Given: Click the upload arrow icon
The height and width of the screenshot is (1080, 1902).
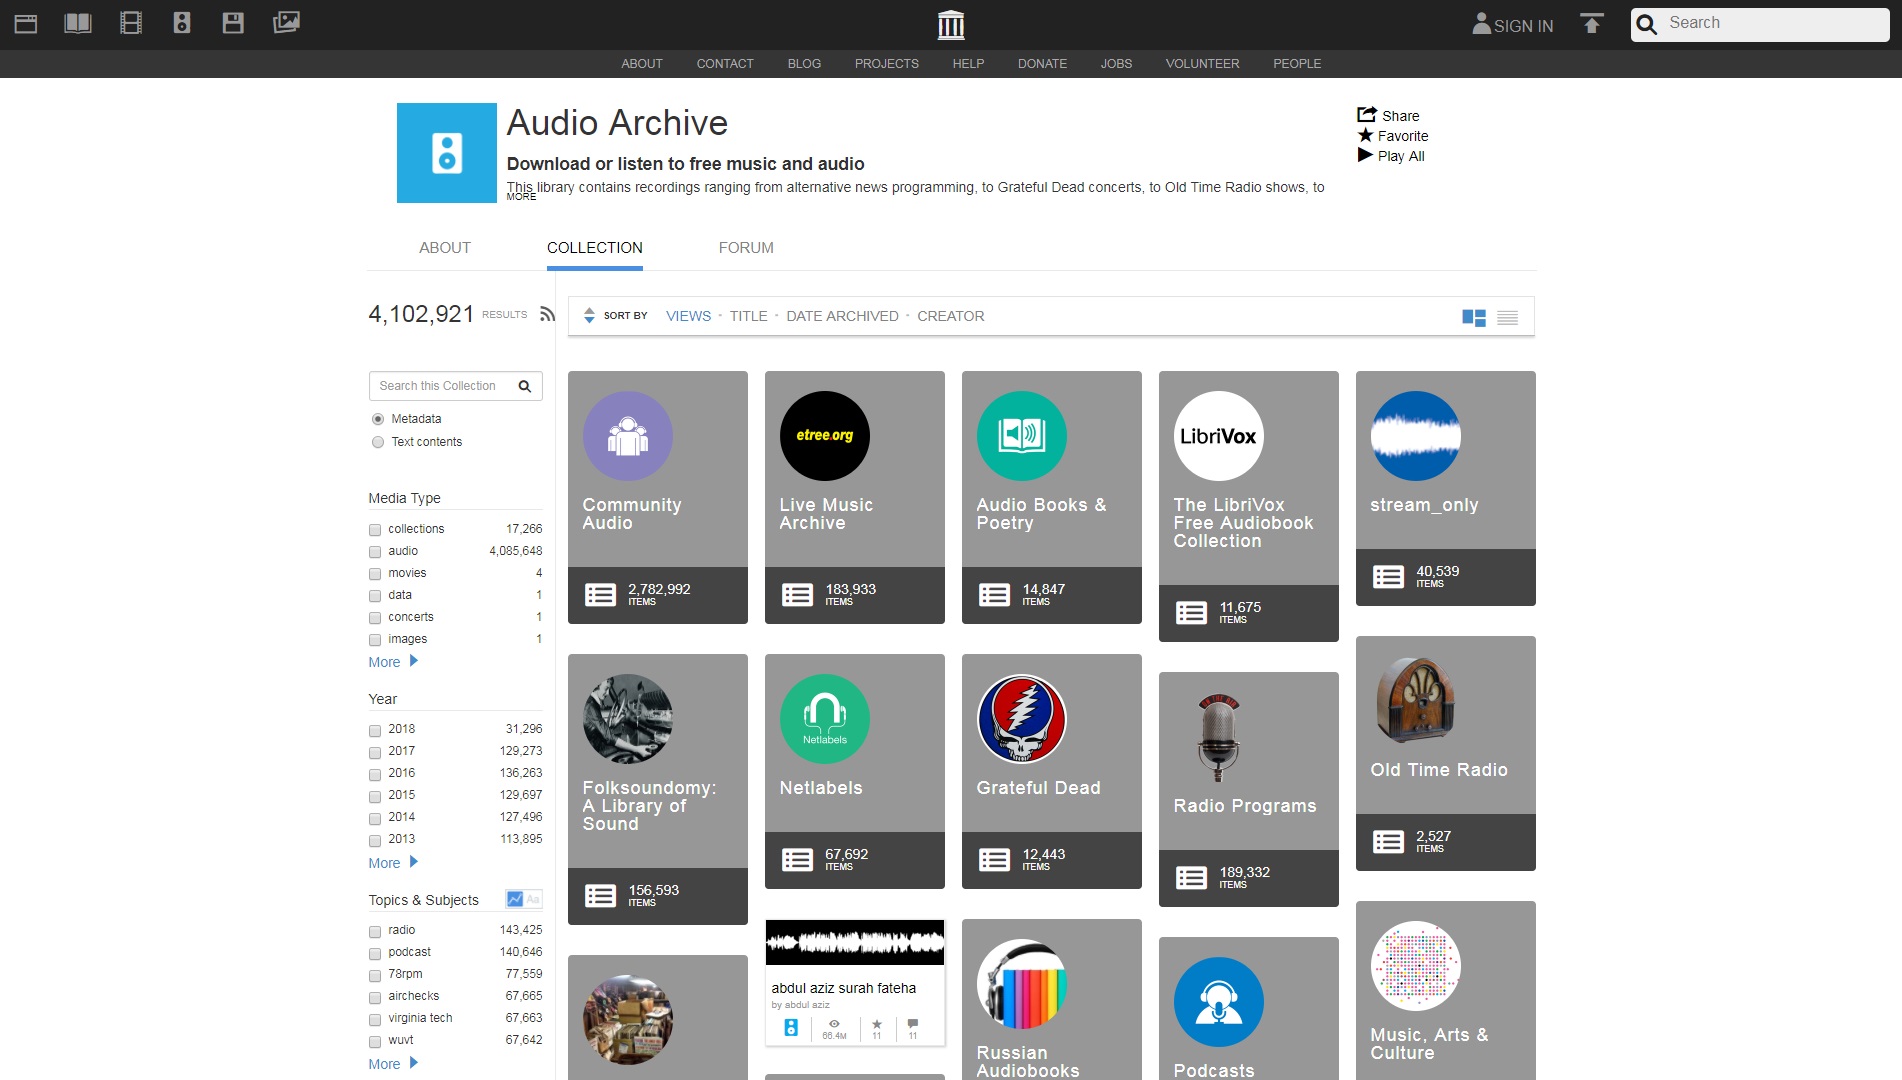Looking at the screenshot, I should (x=1591, y=24).
